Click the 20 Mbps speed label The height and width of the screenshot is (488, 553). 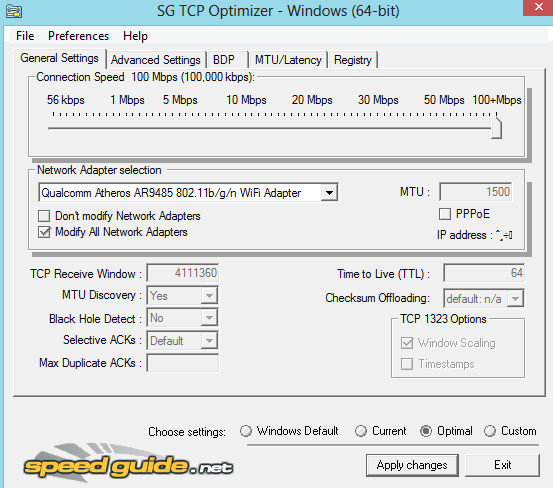coord(312,100)
